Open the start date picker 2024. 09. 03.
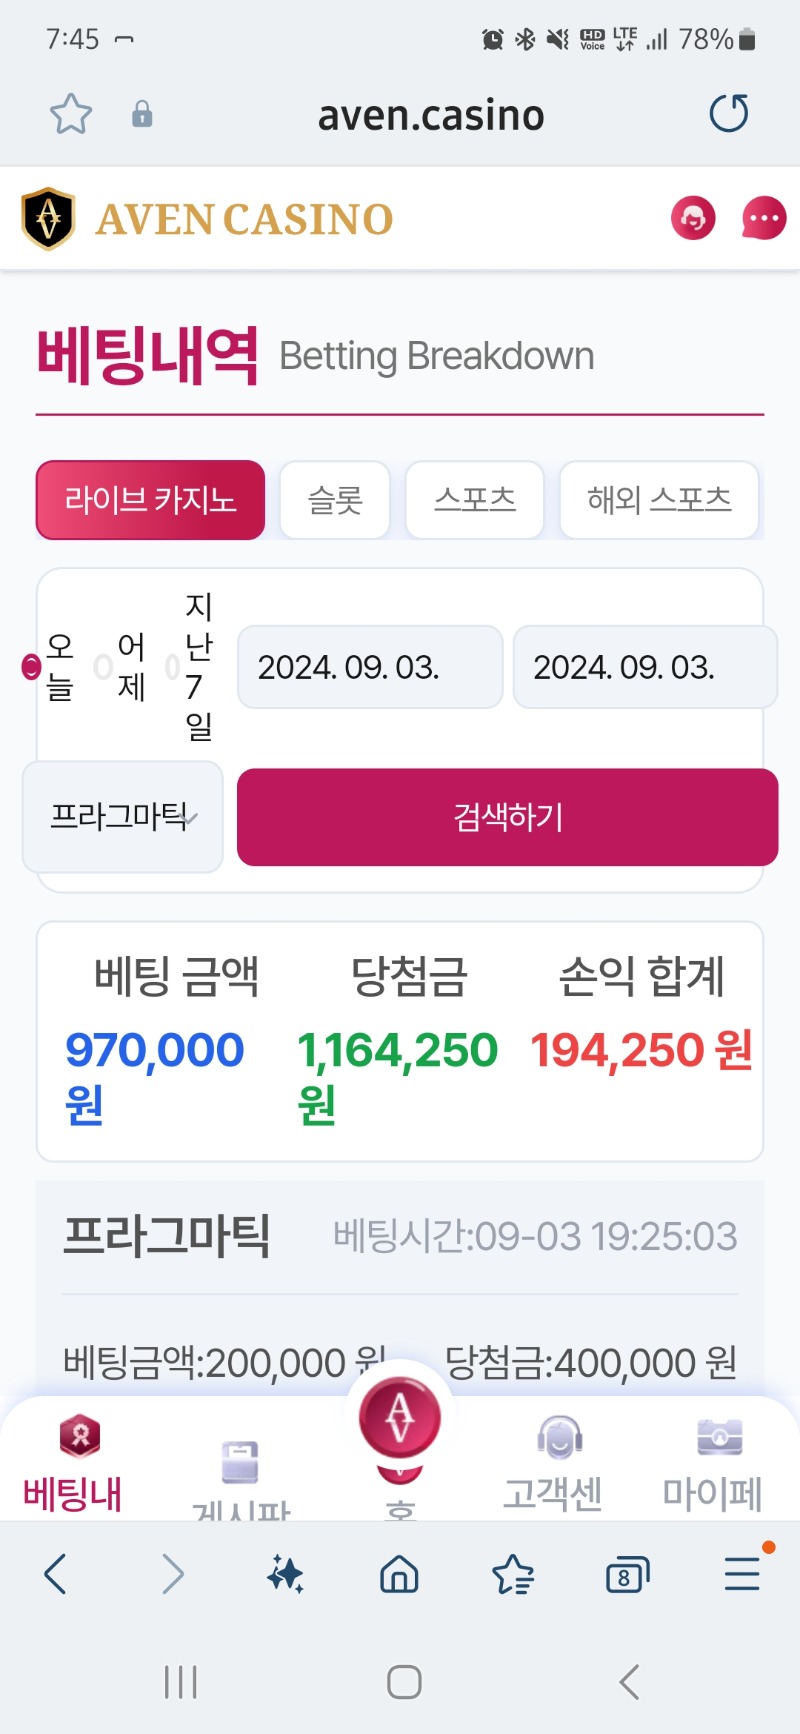The width and height of the screenshot is (800, 1734). tap(370, 667)
